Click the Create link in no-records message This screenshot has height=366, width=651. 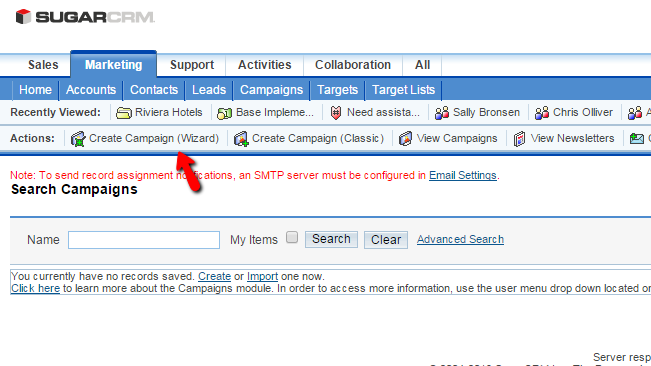tap(214, 276)
